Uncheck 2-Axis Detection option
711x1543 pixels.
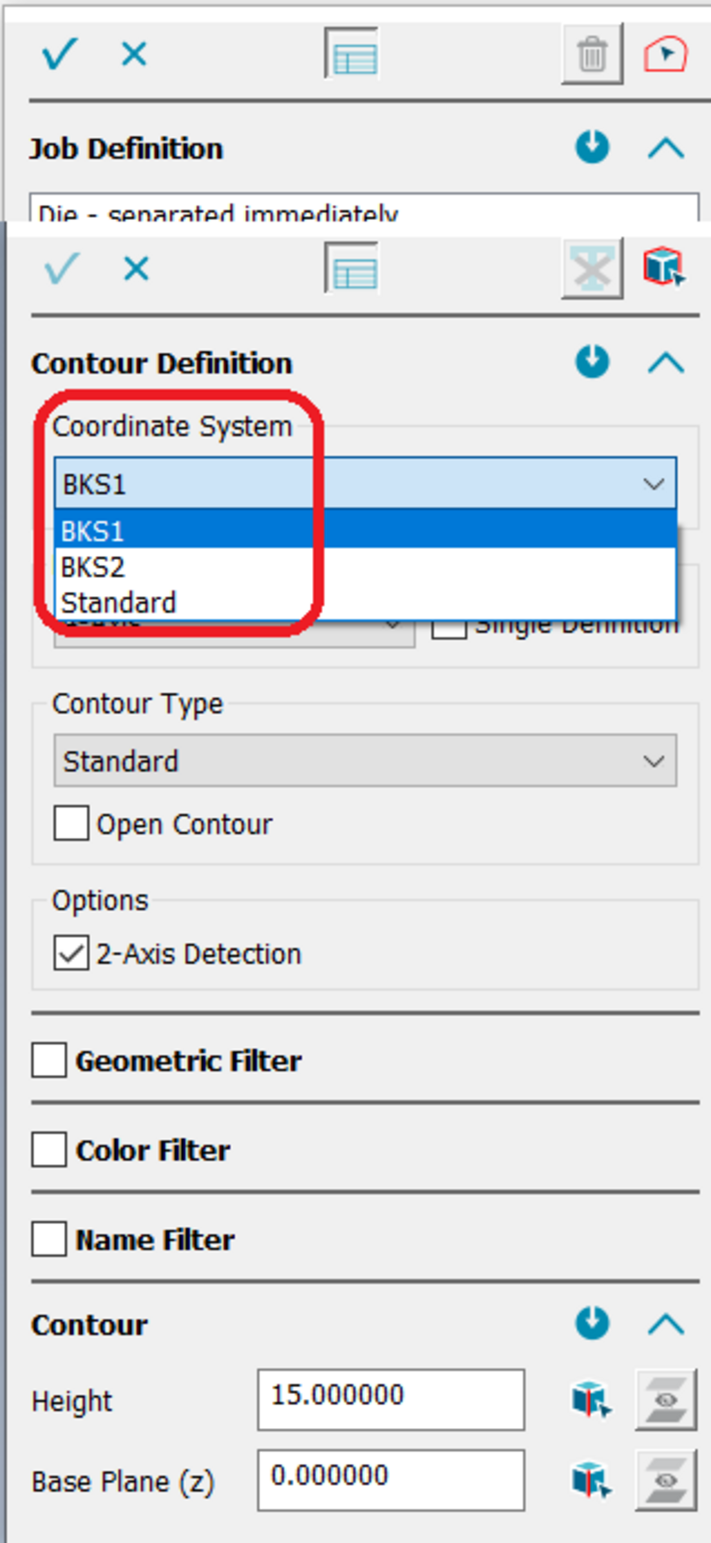pos(71,954)
